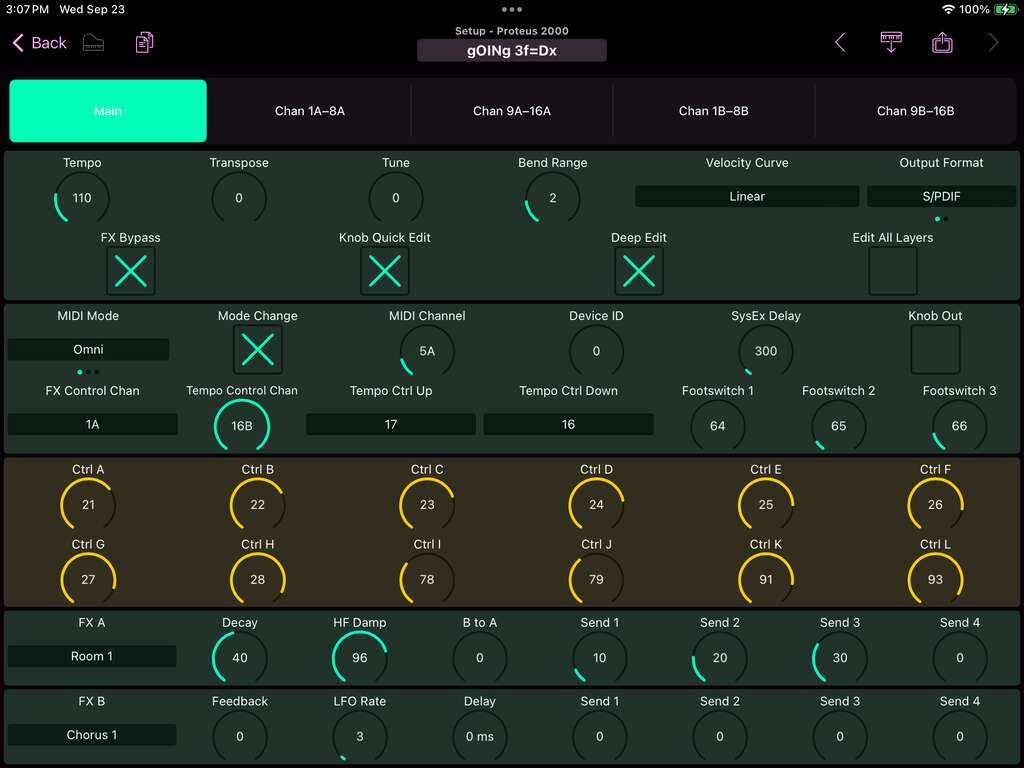Click B to A knob
This screenshot has height=768, width=1024.
pos(480,658)
